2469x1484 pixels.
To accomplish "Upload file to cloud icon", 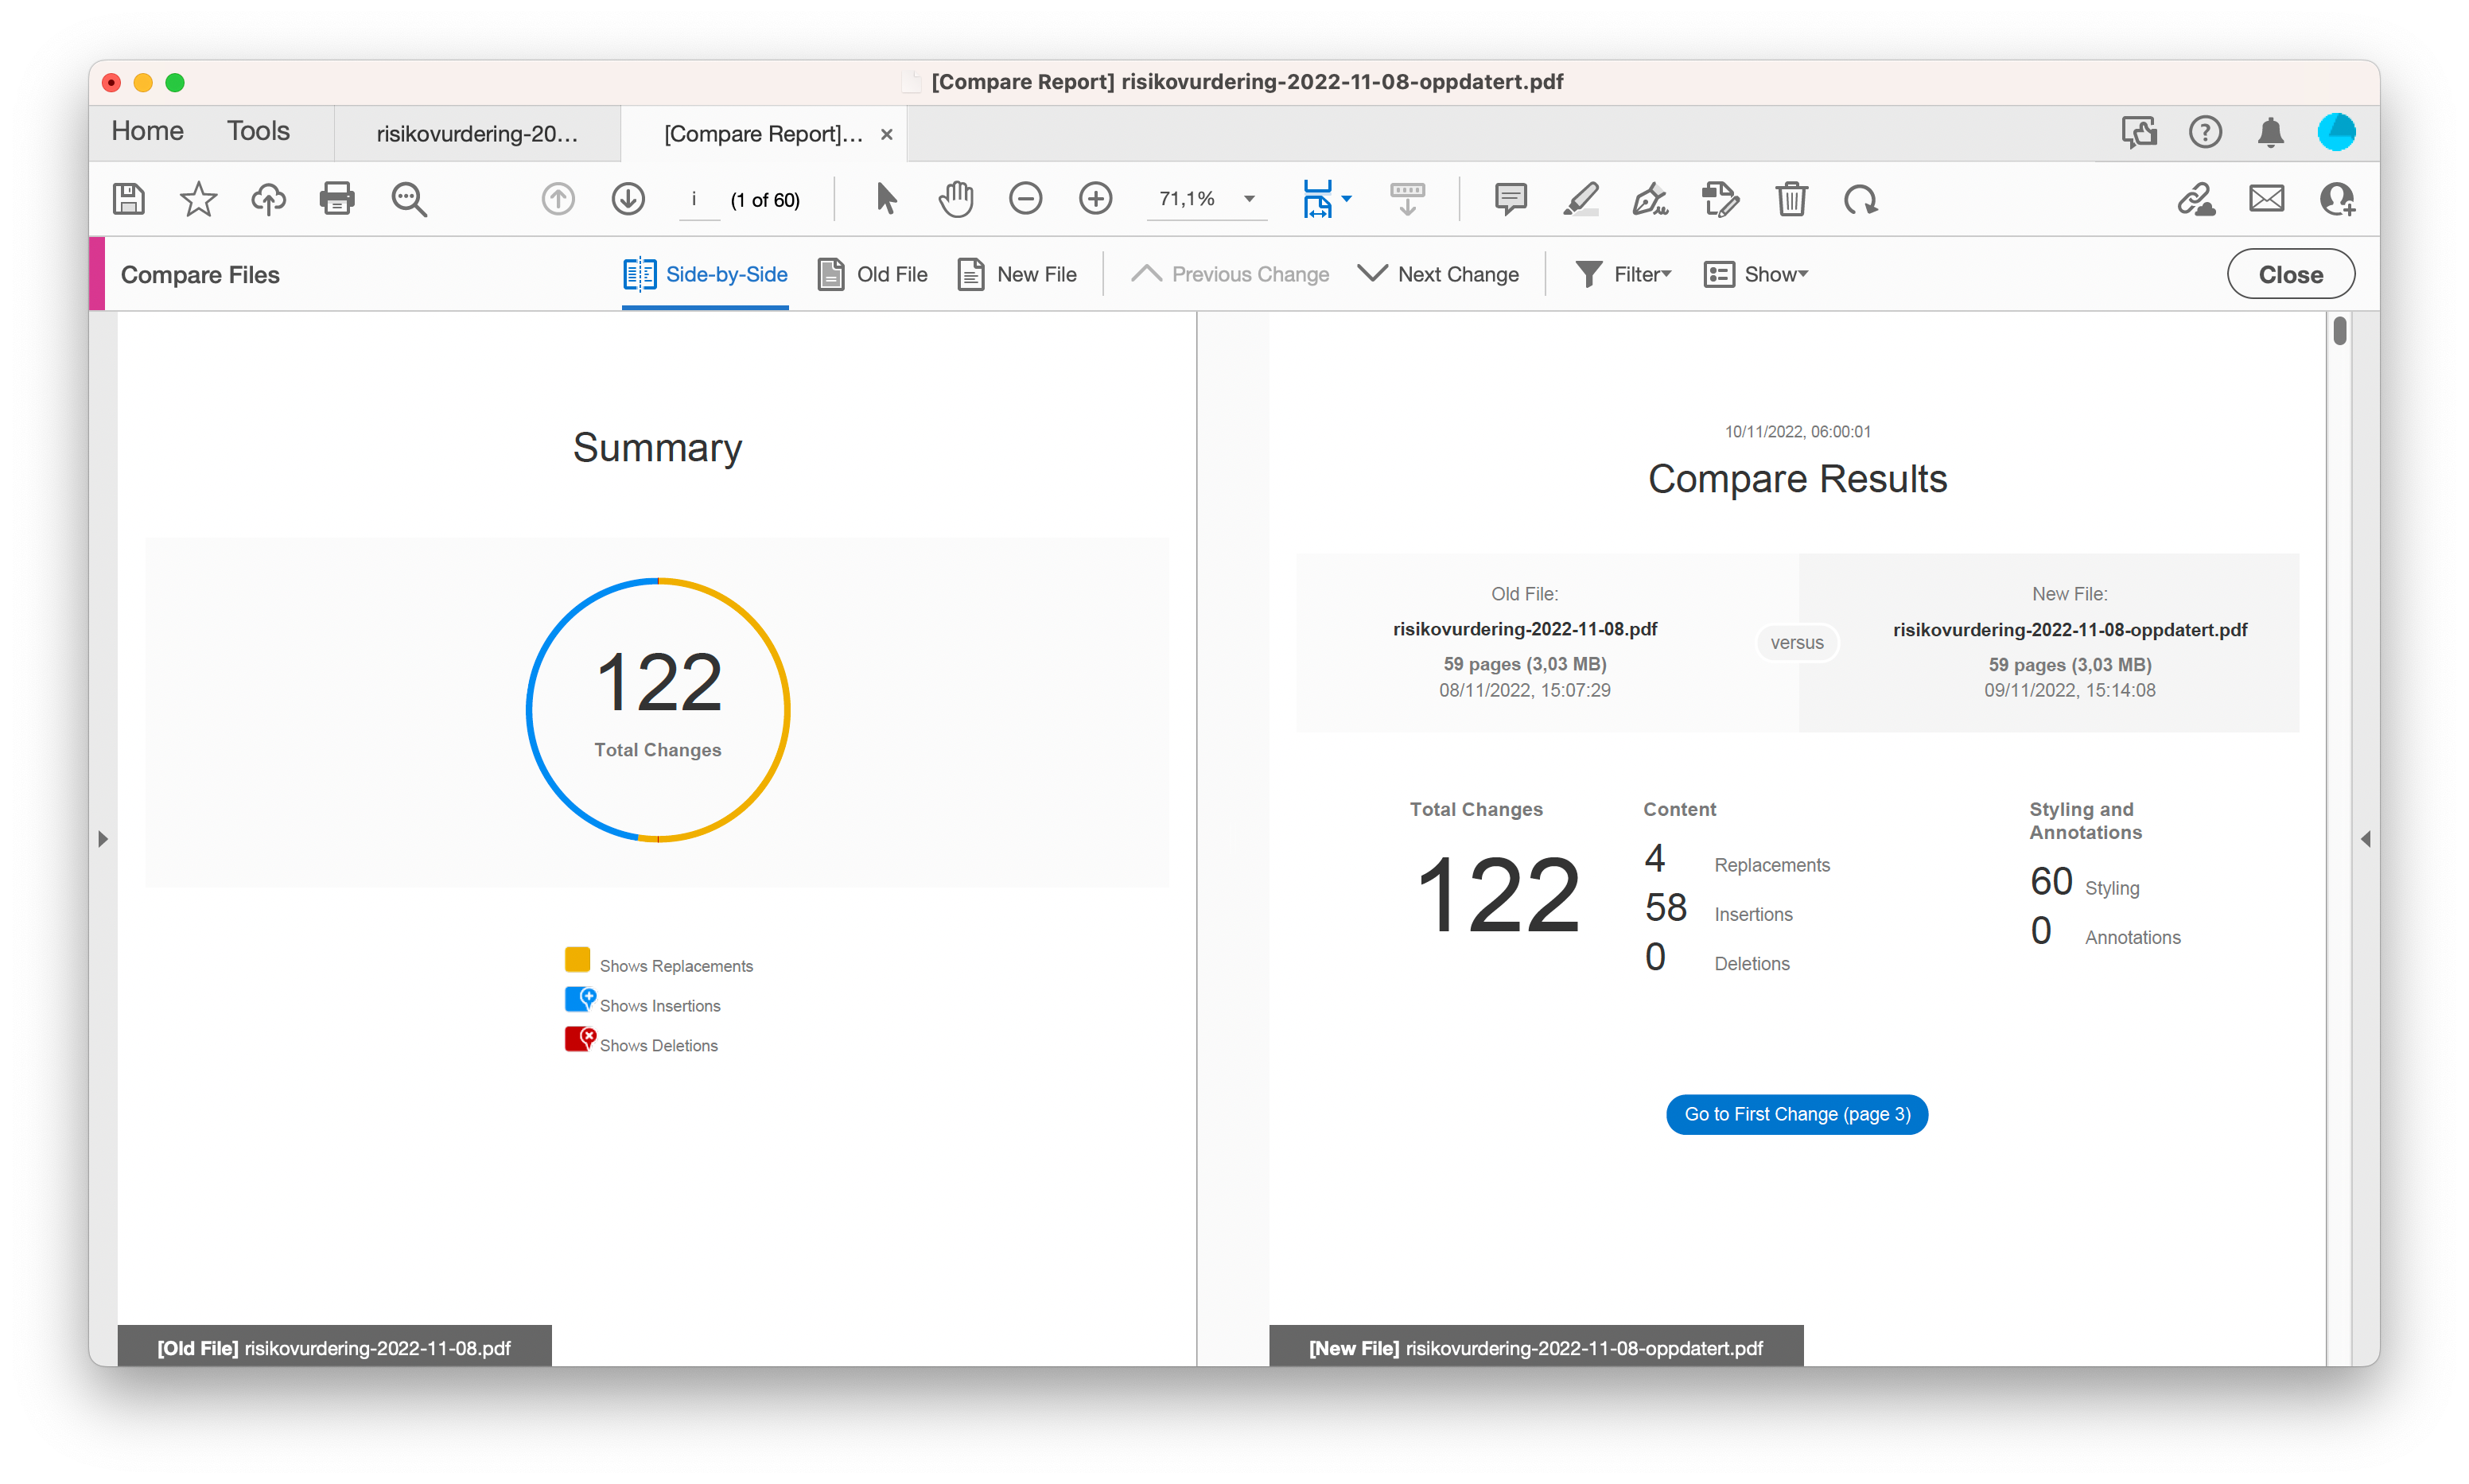I will 268,199.
